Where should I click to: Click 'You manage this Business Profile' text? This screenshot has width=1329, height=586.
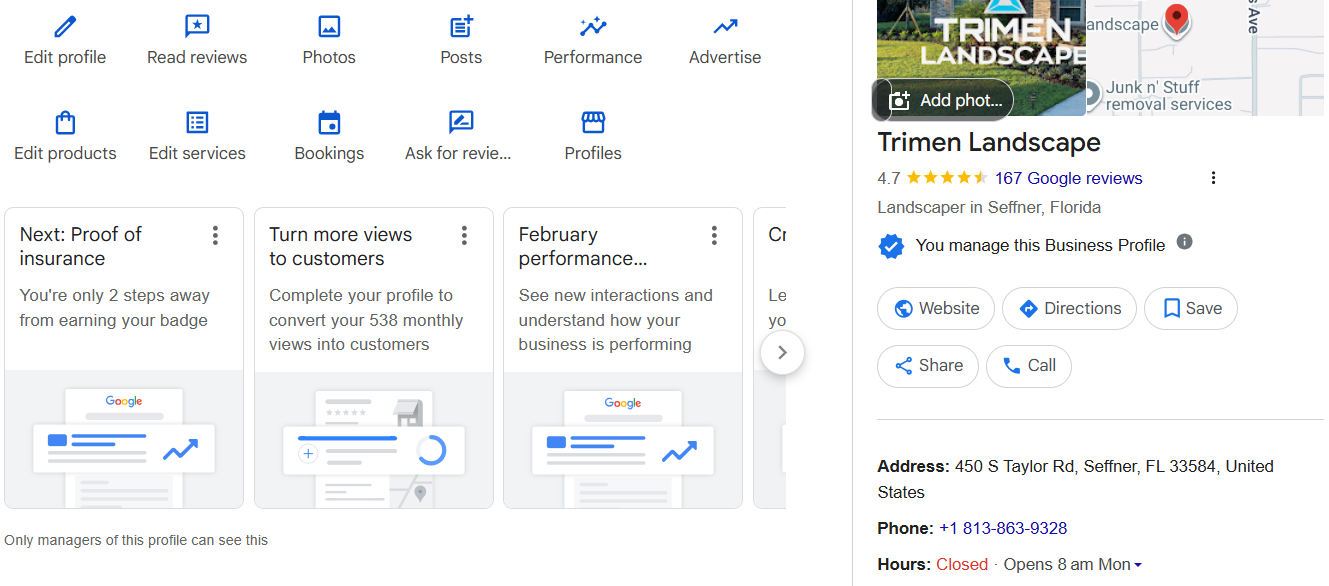pyautogui.click(x=1040, y=245)
